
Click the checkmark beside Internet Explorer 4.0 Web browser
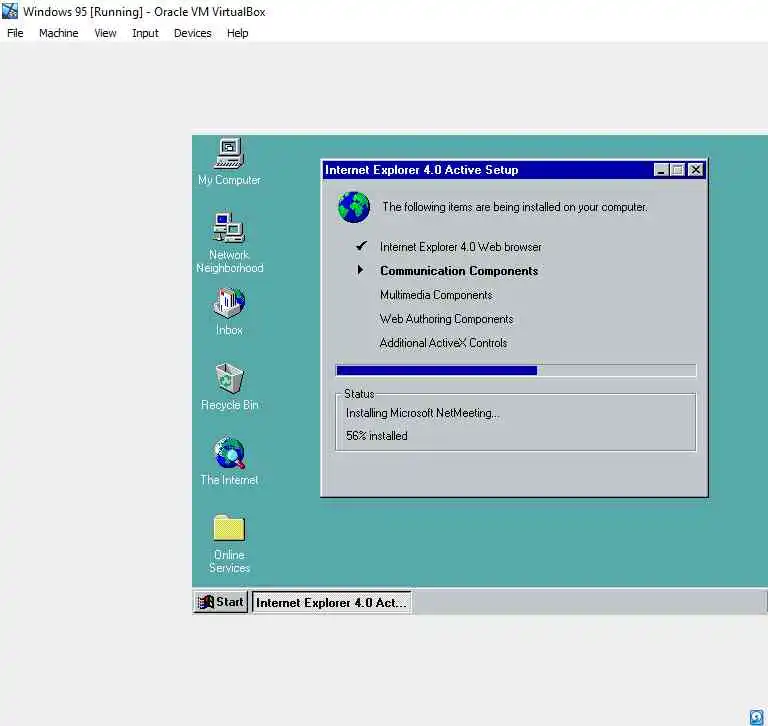point(361,246)
